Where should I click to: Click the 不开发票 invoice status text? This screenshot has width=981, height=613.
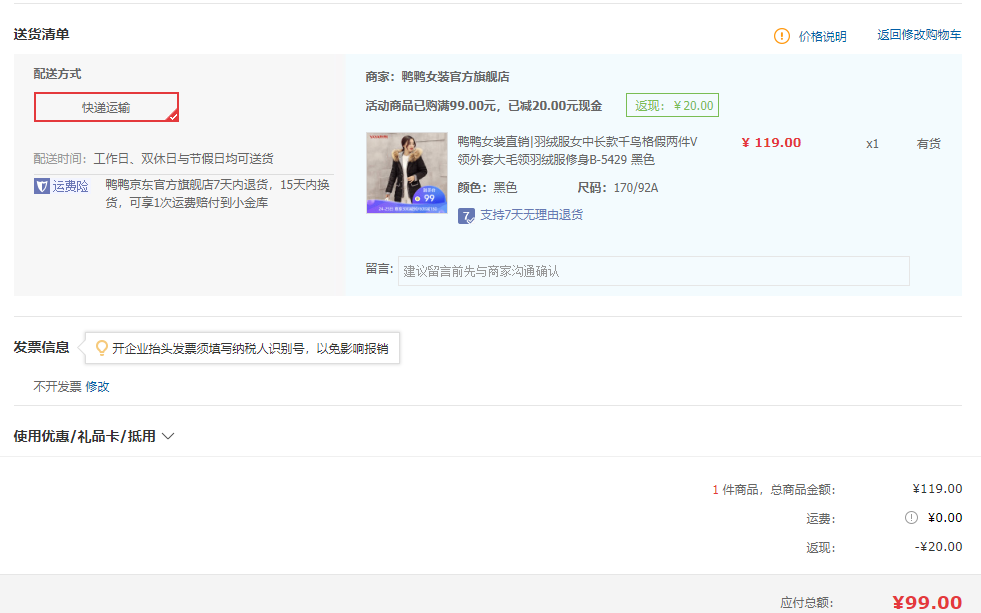58,387
